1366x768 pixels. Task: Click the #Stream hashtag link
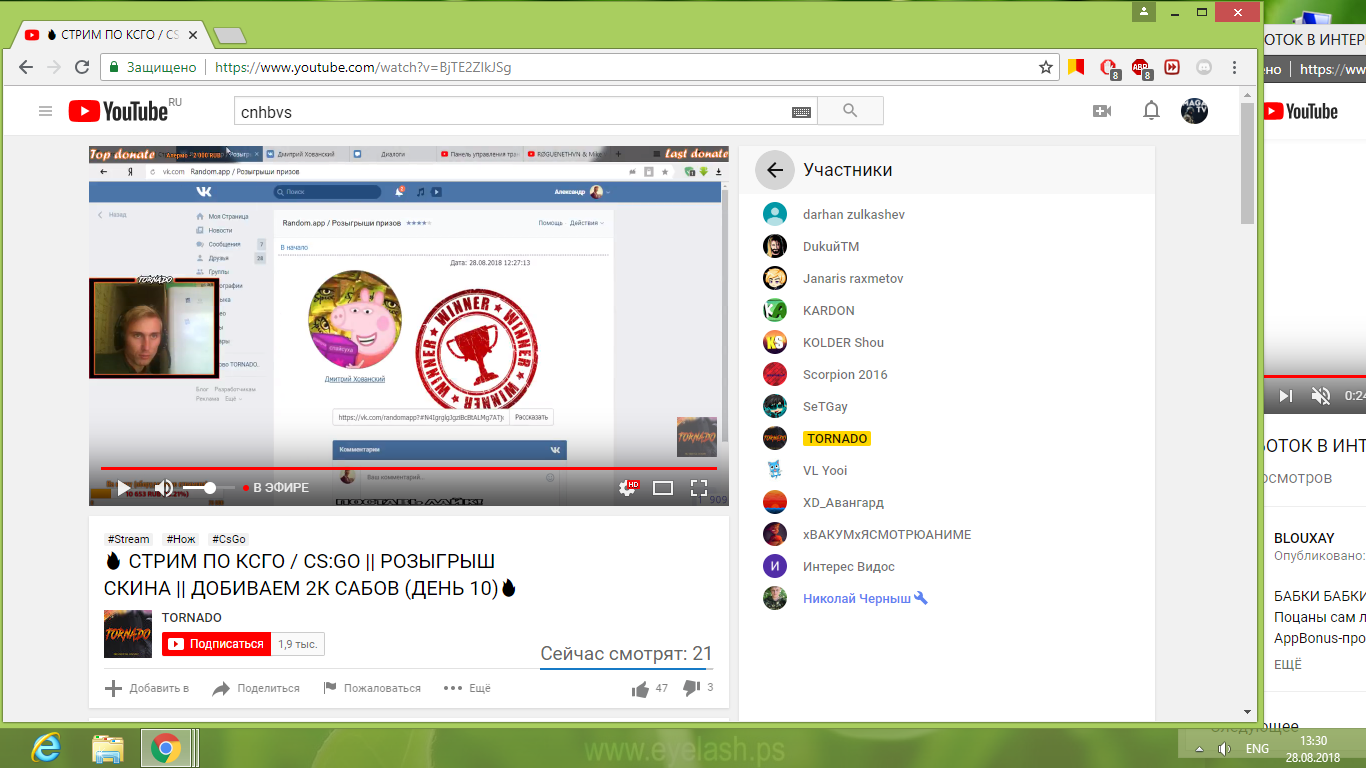point(128,539)
